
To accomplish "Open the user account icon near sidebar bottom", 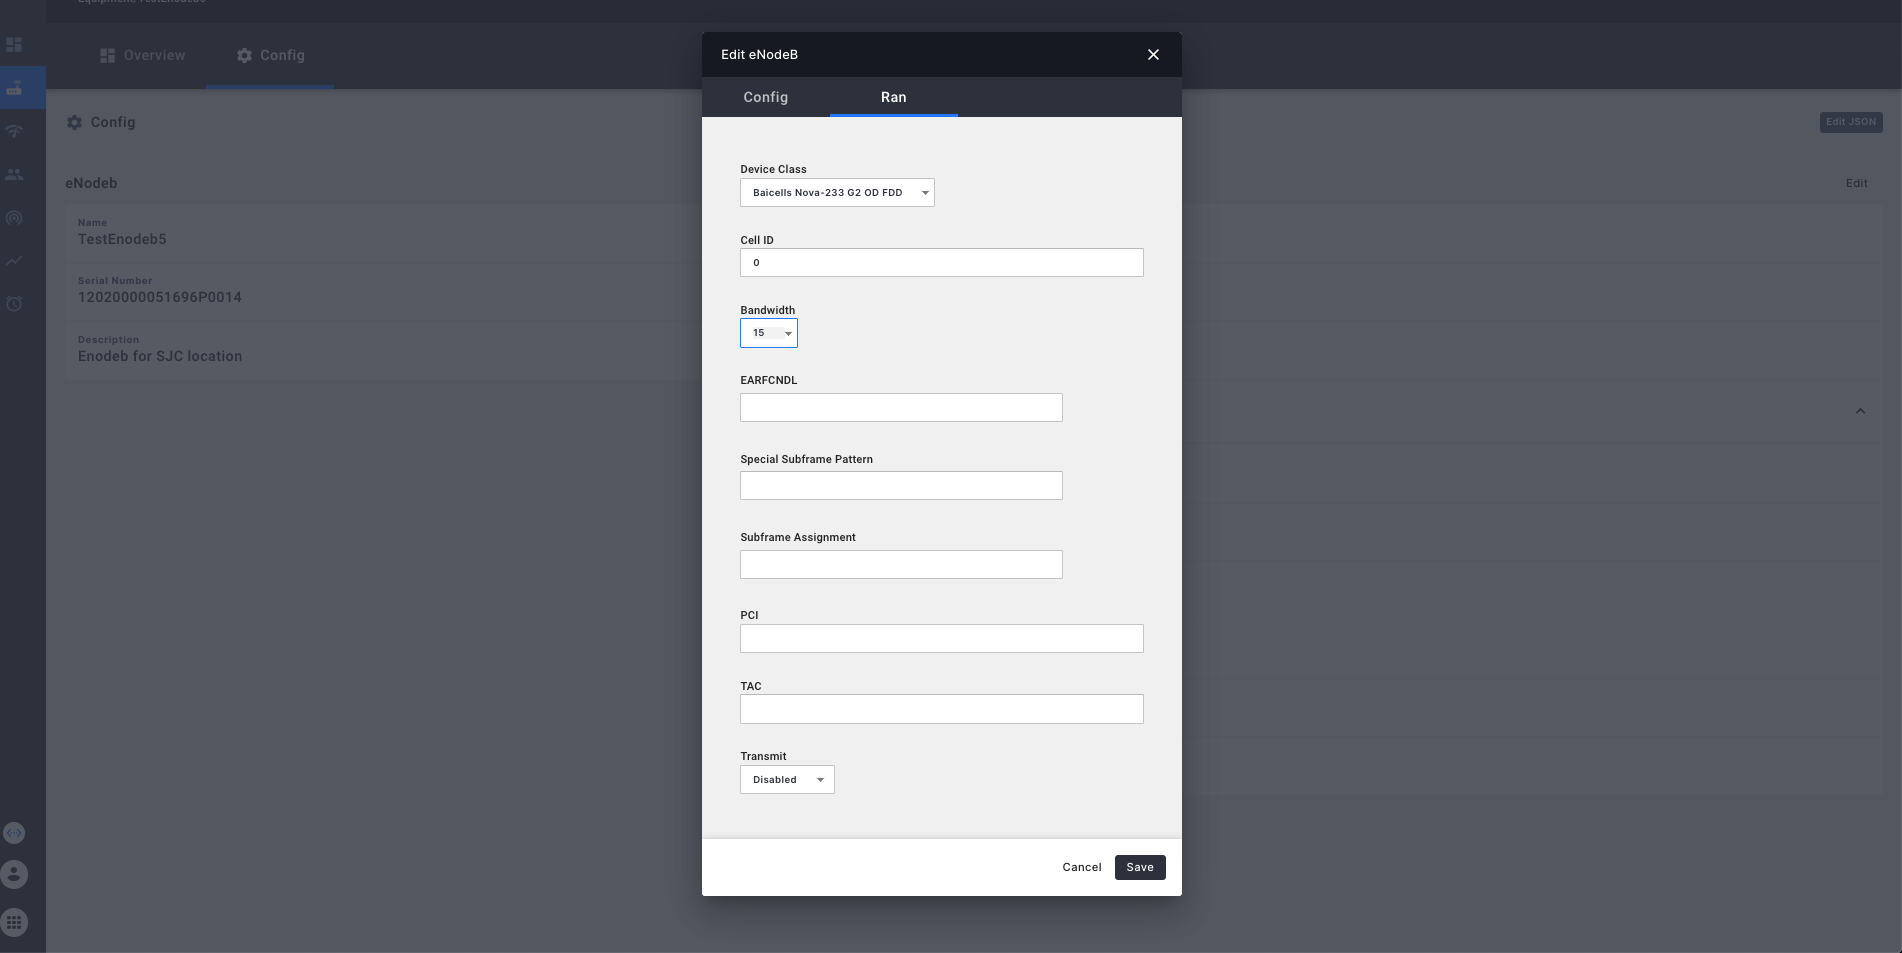I will tap(14, 874).
